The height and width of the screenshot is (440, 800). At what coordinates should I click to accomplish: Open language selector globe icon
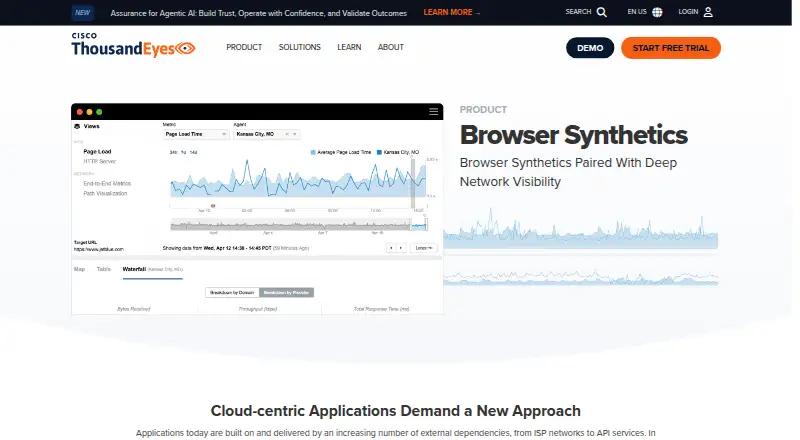tap(657, 12)
